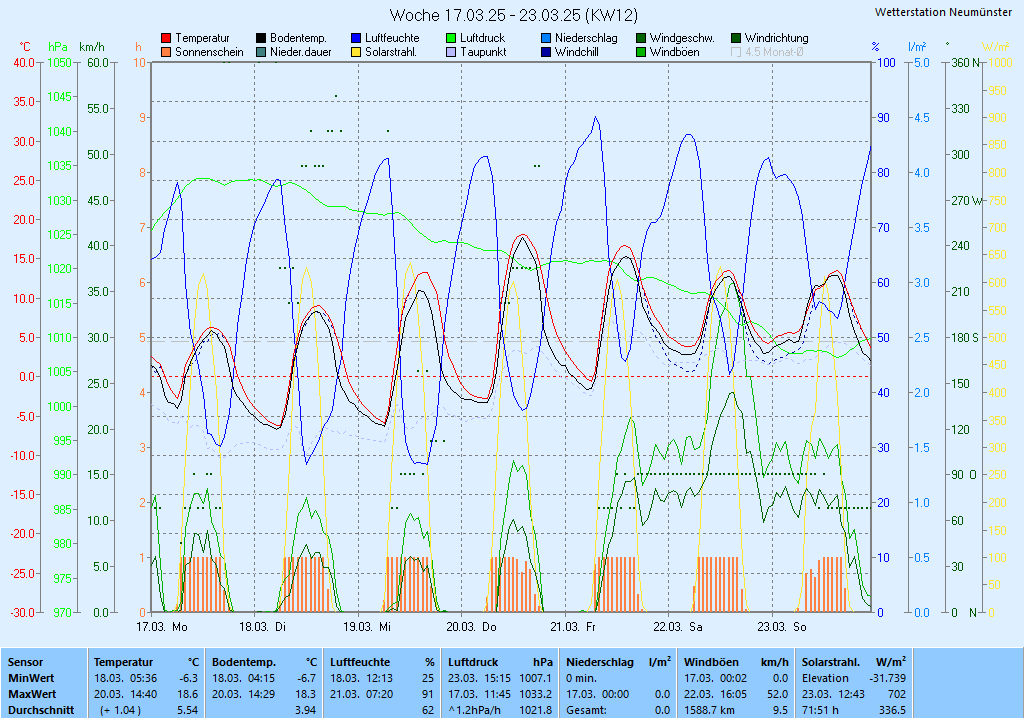Select the 20.03. Do date label
The image size is (1024, 718).
pos(471,627)
